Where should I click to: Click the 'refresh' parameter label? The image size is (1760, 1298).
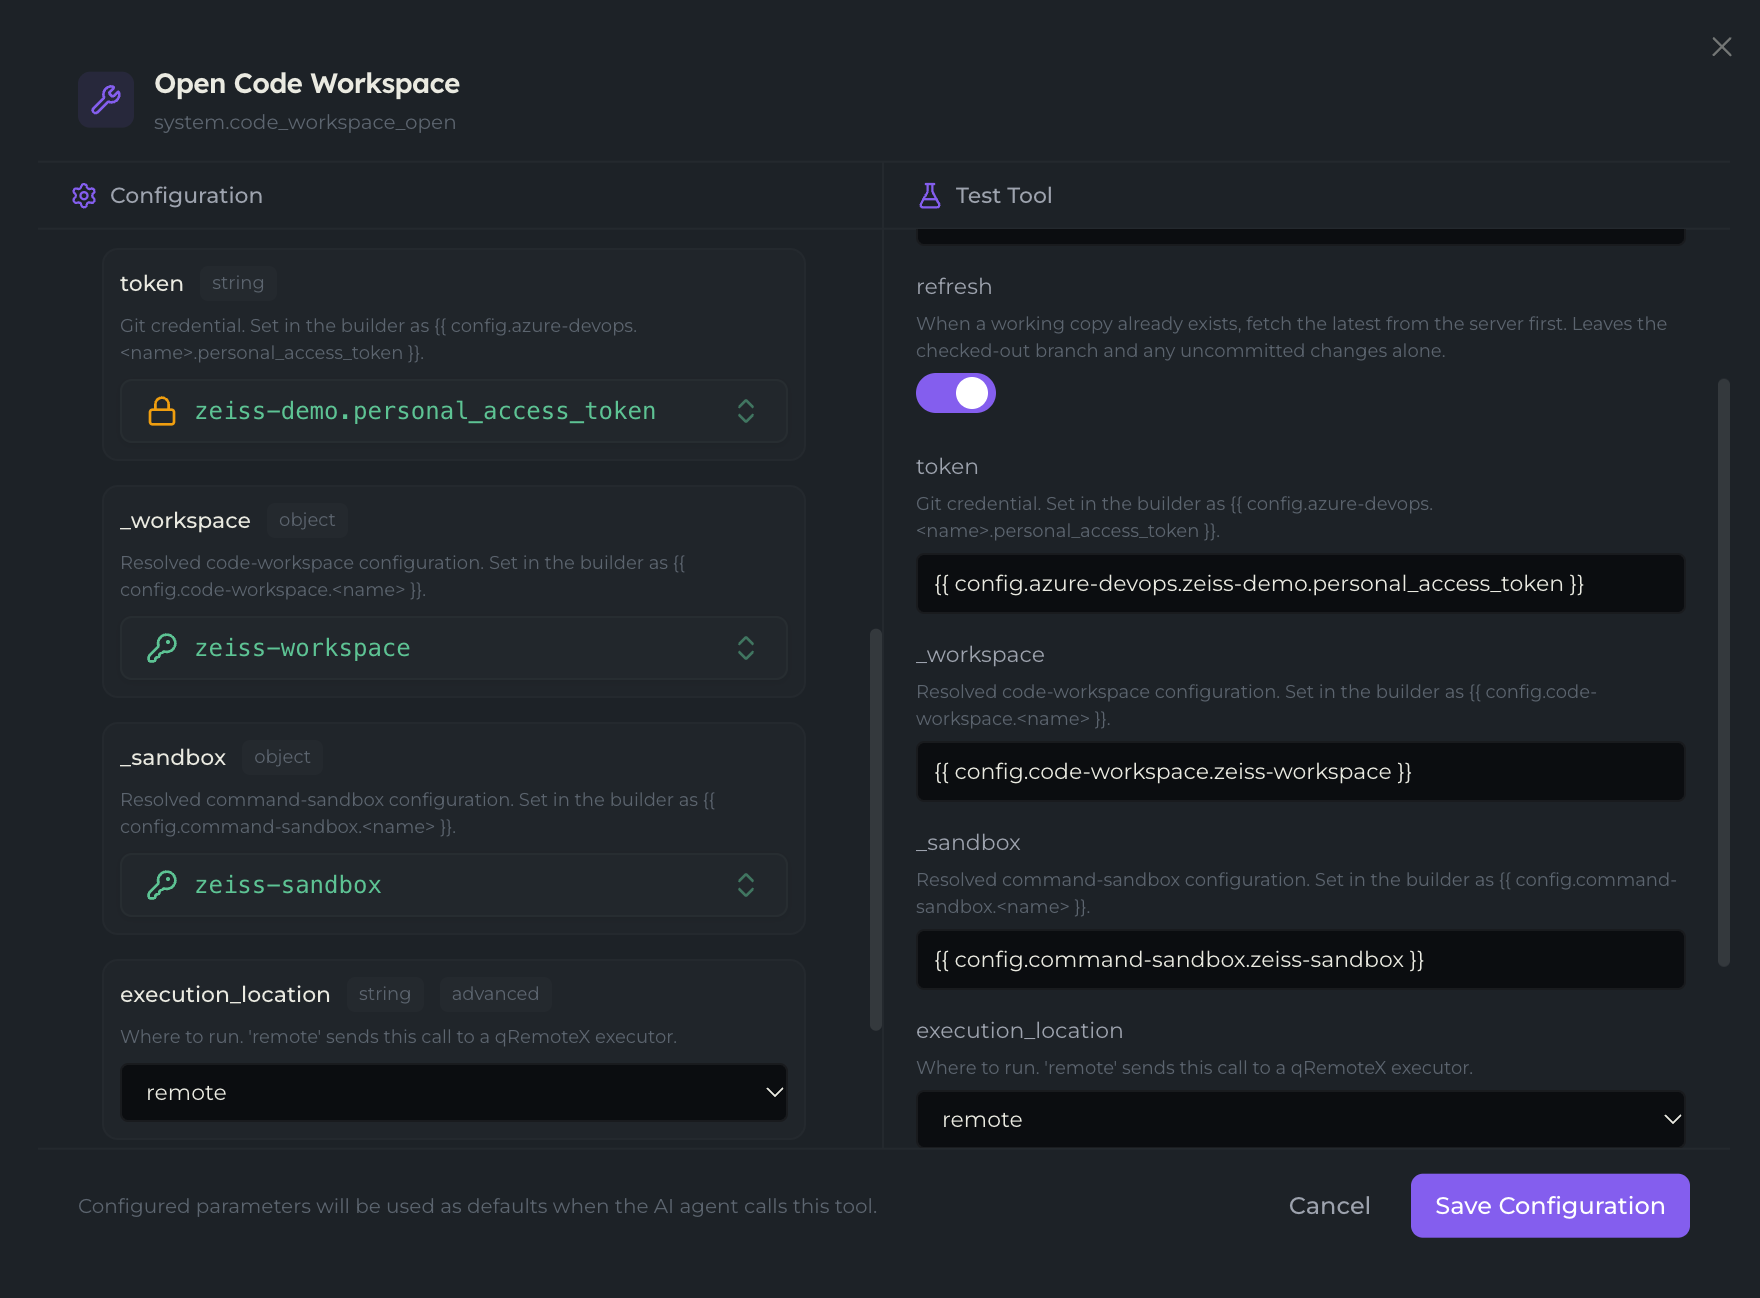pyautogui.click(x=954, y=286)
